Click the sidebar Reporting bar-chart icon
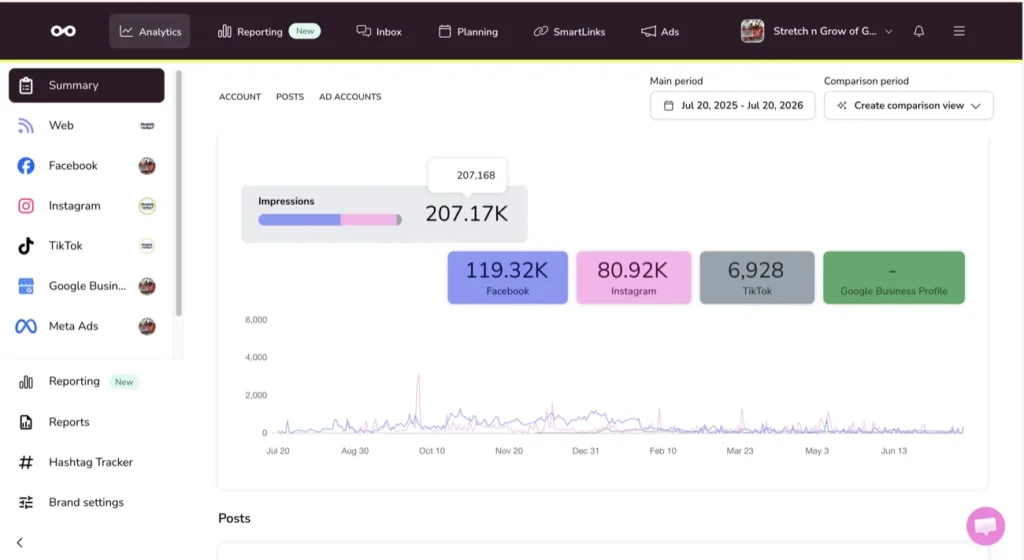Viewport: 1024px width, 560px height. [x=25, y=382]
